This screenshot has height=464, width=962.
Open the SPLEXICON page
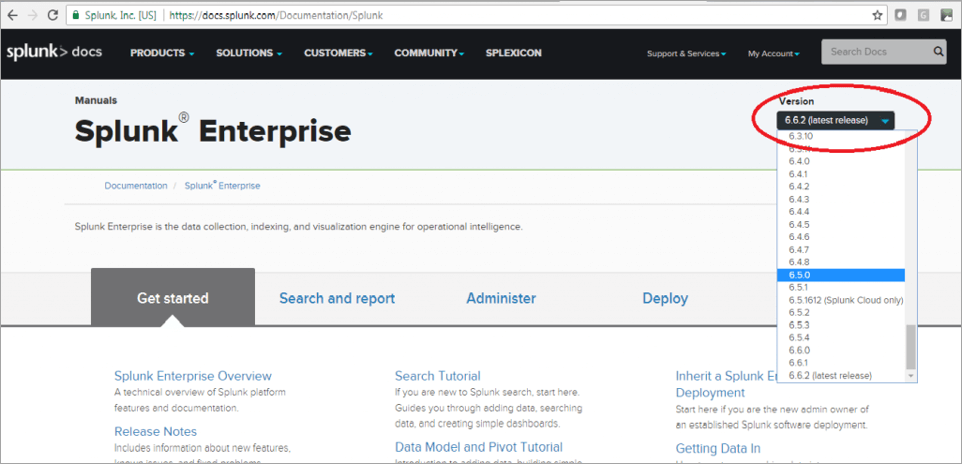click(x=514, y=53)
